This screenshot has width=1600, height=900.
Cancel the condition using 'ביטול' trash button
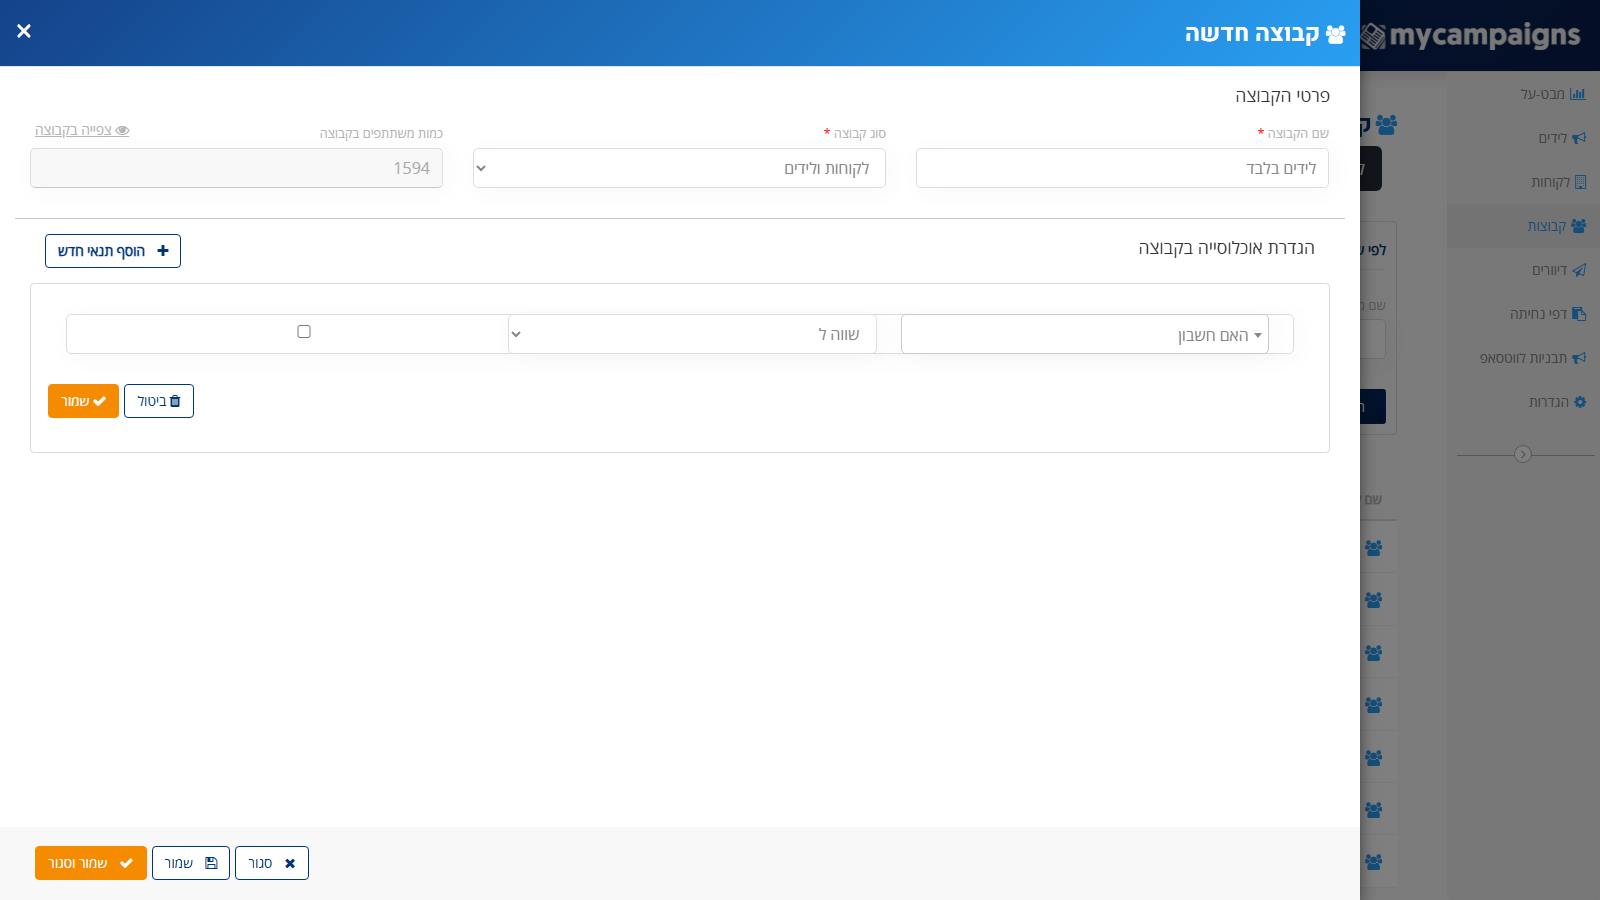(159, 401)
